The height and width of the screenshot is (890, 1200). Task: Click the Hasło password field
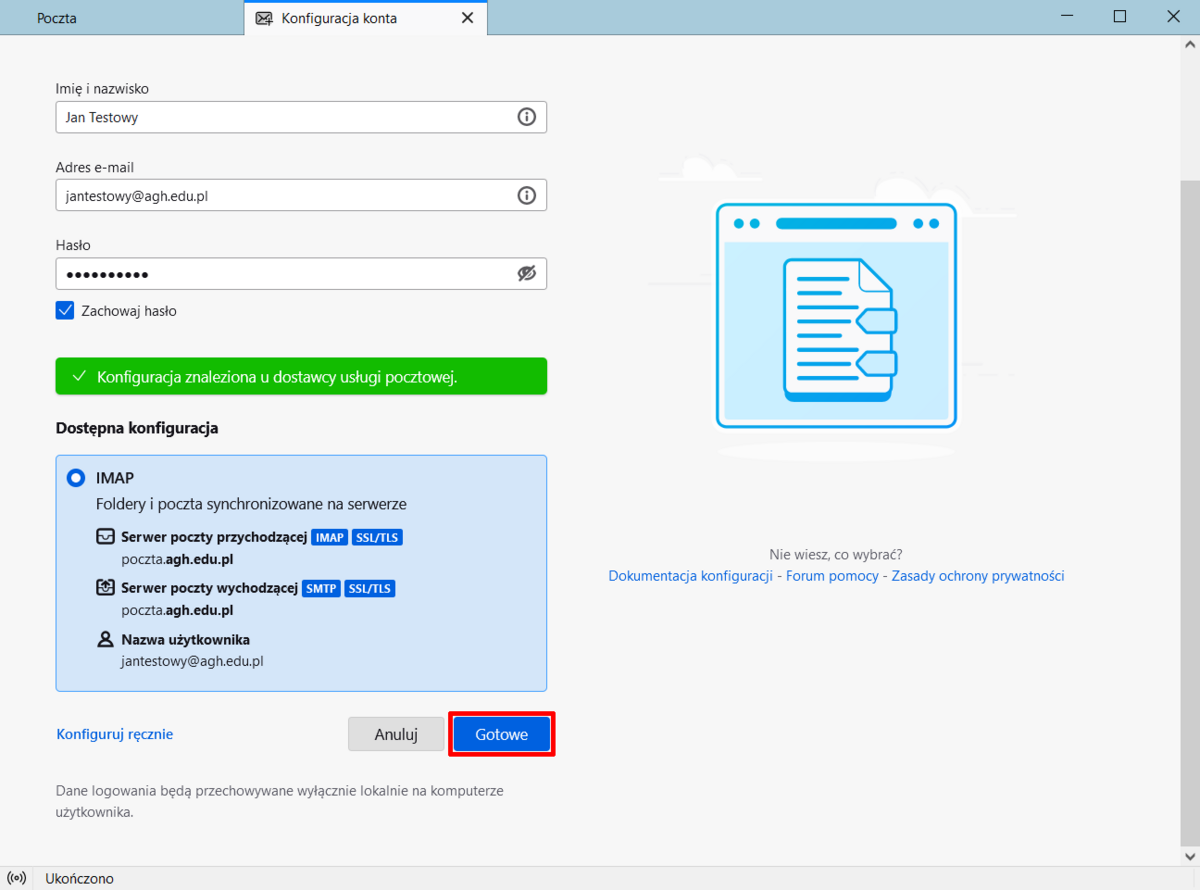point(280,274)
